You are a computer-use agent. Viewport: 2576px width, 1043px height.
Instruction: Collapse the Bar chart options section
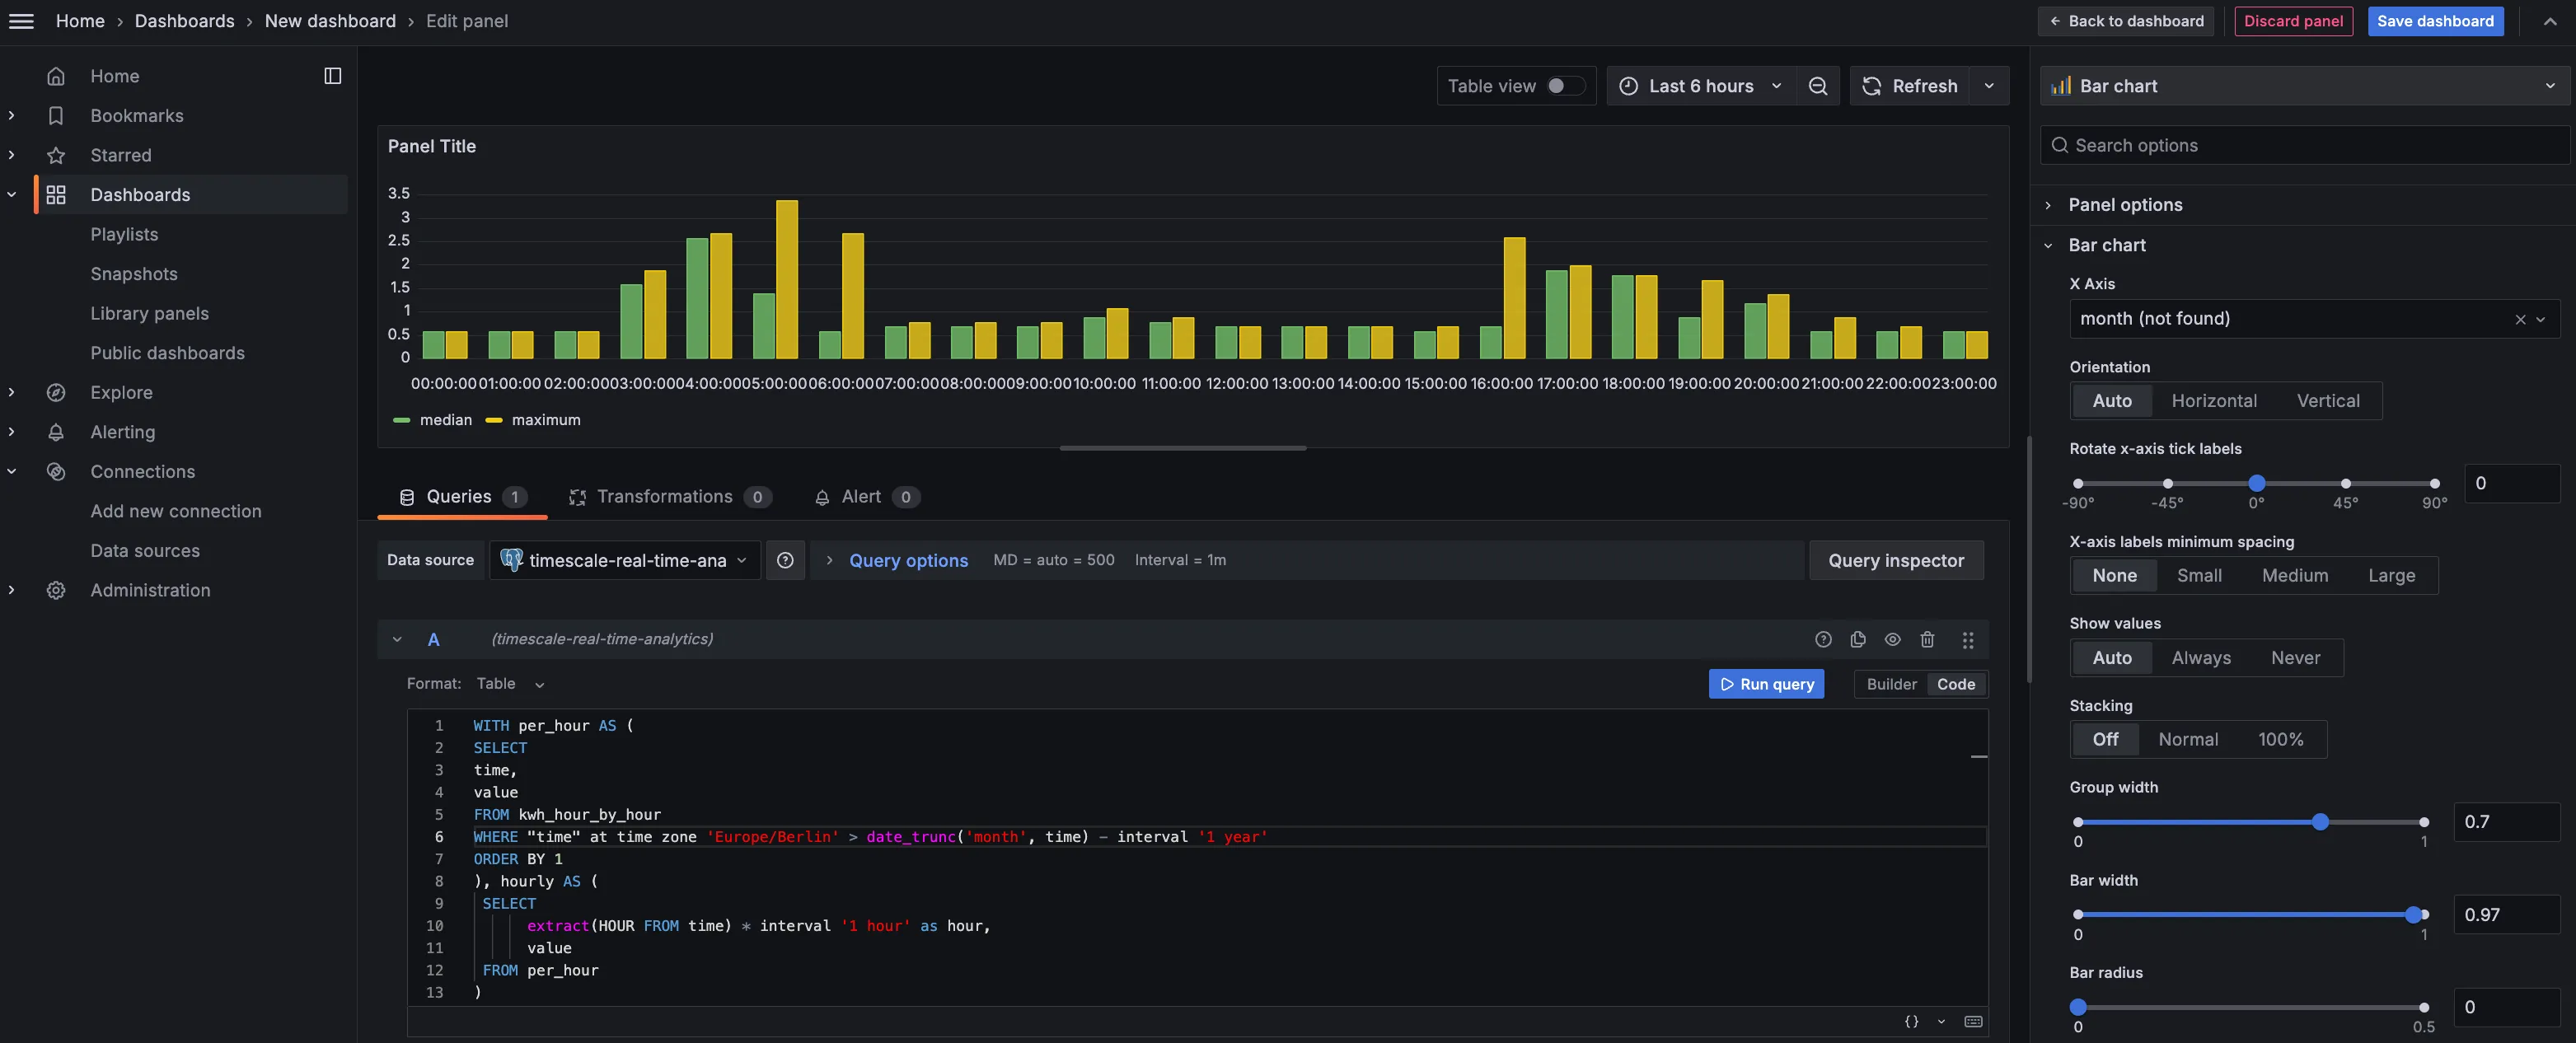pos(2107,245)
